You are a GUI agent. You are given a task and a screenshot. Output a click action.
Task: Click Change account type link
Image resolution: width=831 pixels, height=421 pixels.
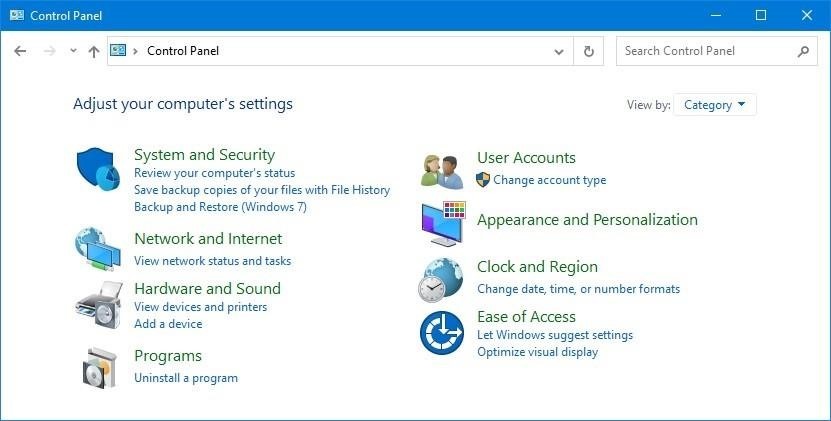click(x=550, y=180)
